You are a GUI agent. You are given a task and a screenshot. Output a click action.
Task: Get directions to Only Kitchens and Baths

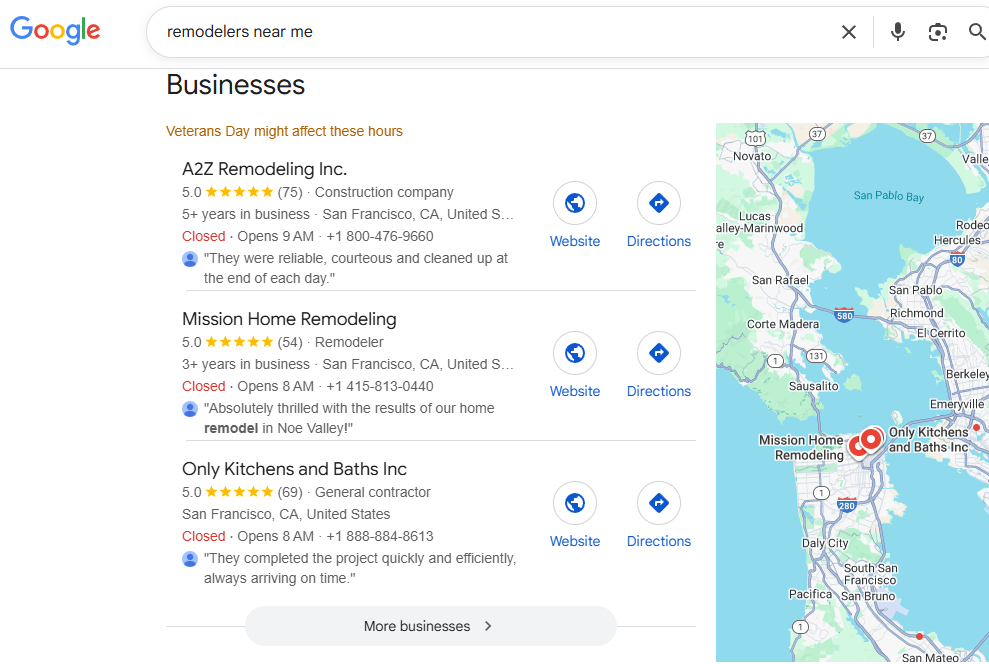[x=659, y=503]
